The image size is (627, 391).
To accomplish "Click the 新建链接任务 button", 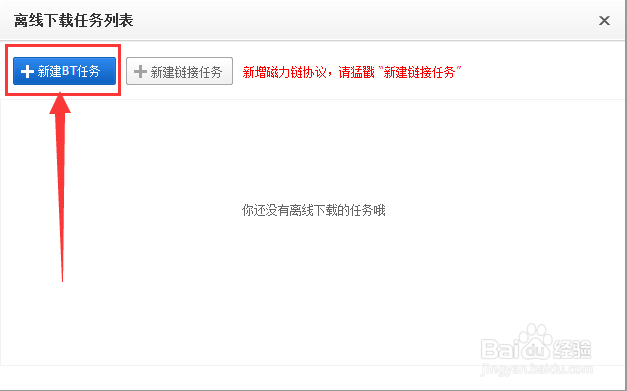I will (179, 72).
